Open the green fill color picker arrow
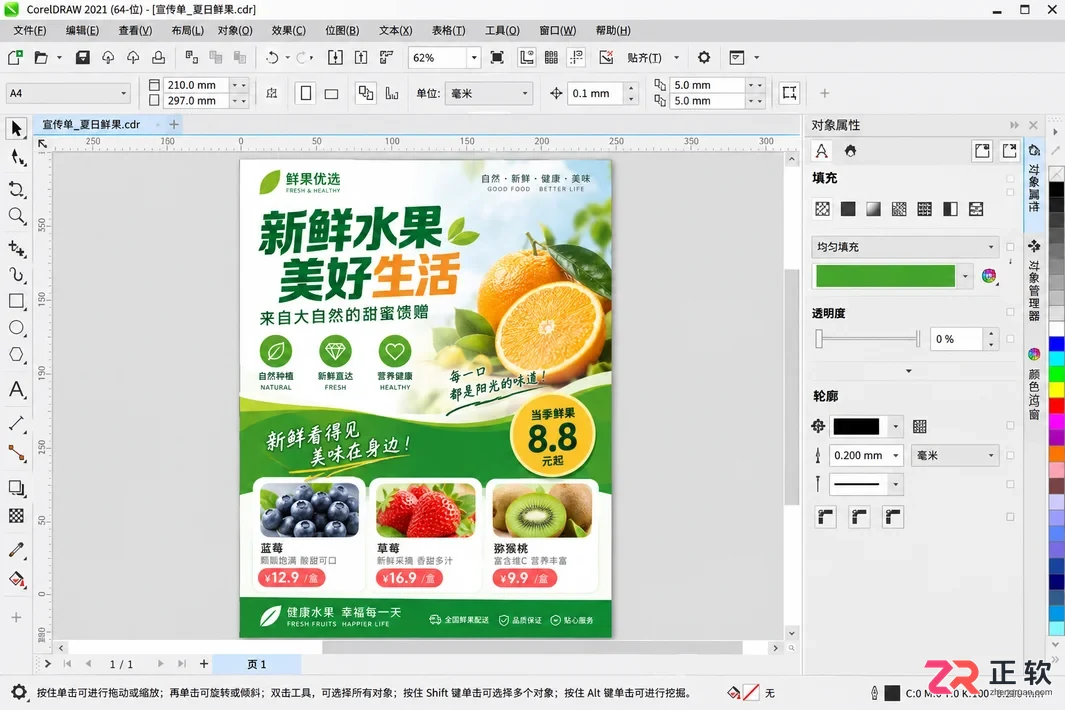 [x=965, y=276]
